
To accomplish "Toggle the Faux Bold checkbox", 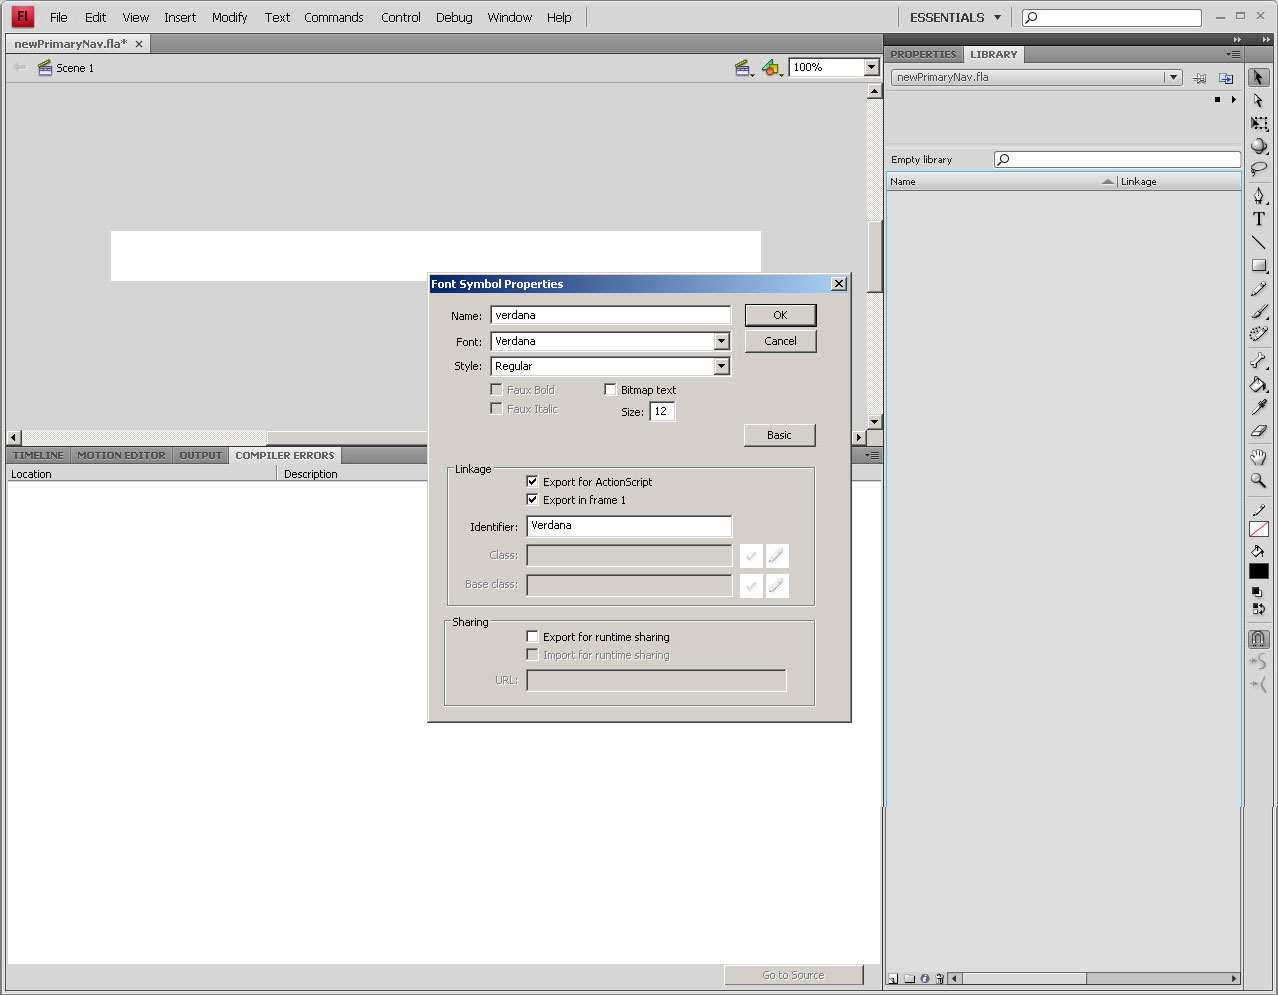I will click(x=496, y=389).
